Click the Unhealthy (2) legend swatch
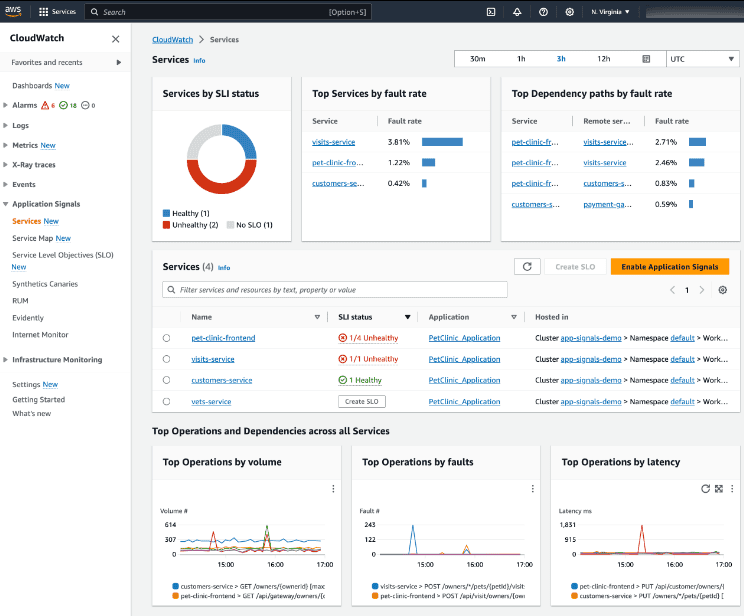The image size is (744, 616). pyautogui.click(x=166, y=225)
